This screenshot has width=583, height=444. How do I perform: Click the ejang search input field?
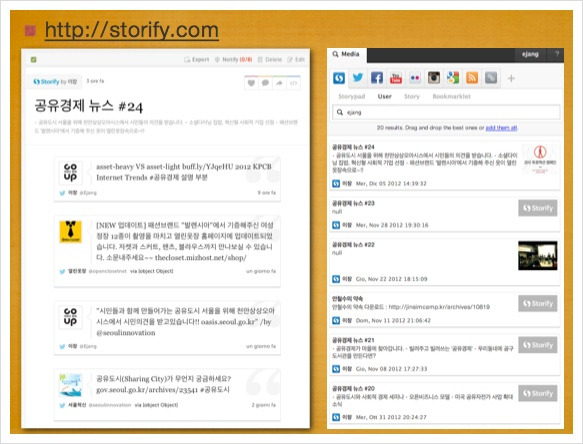[446, 112]
